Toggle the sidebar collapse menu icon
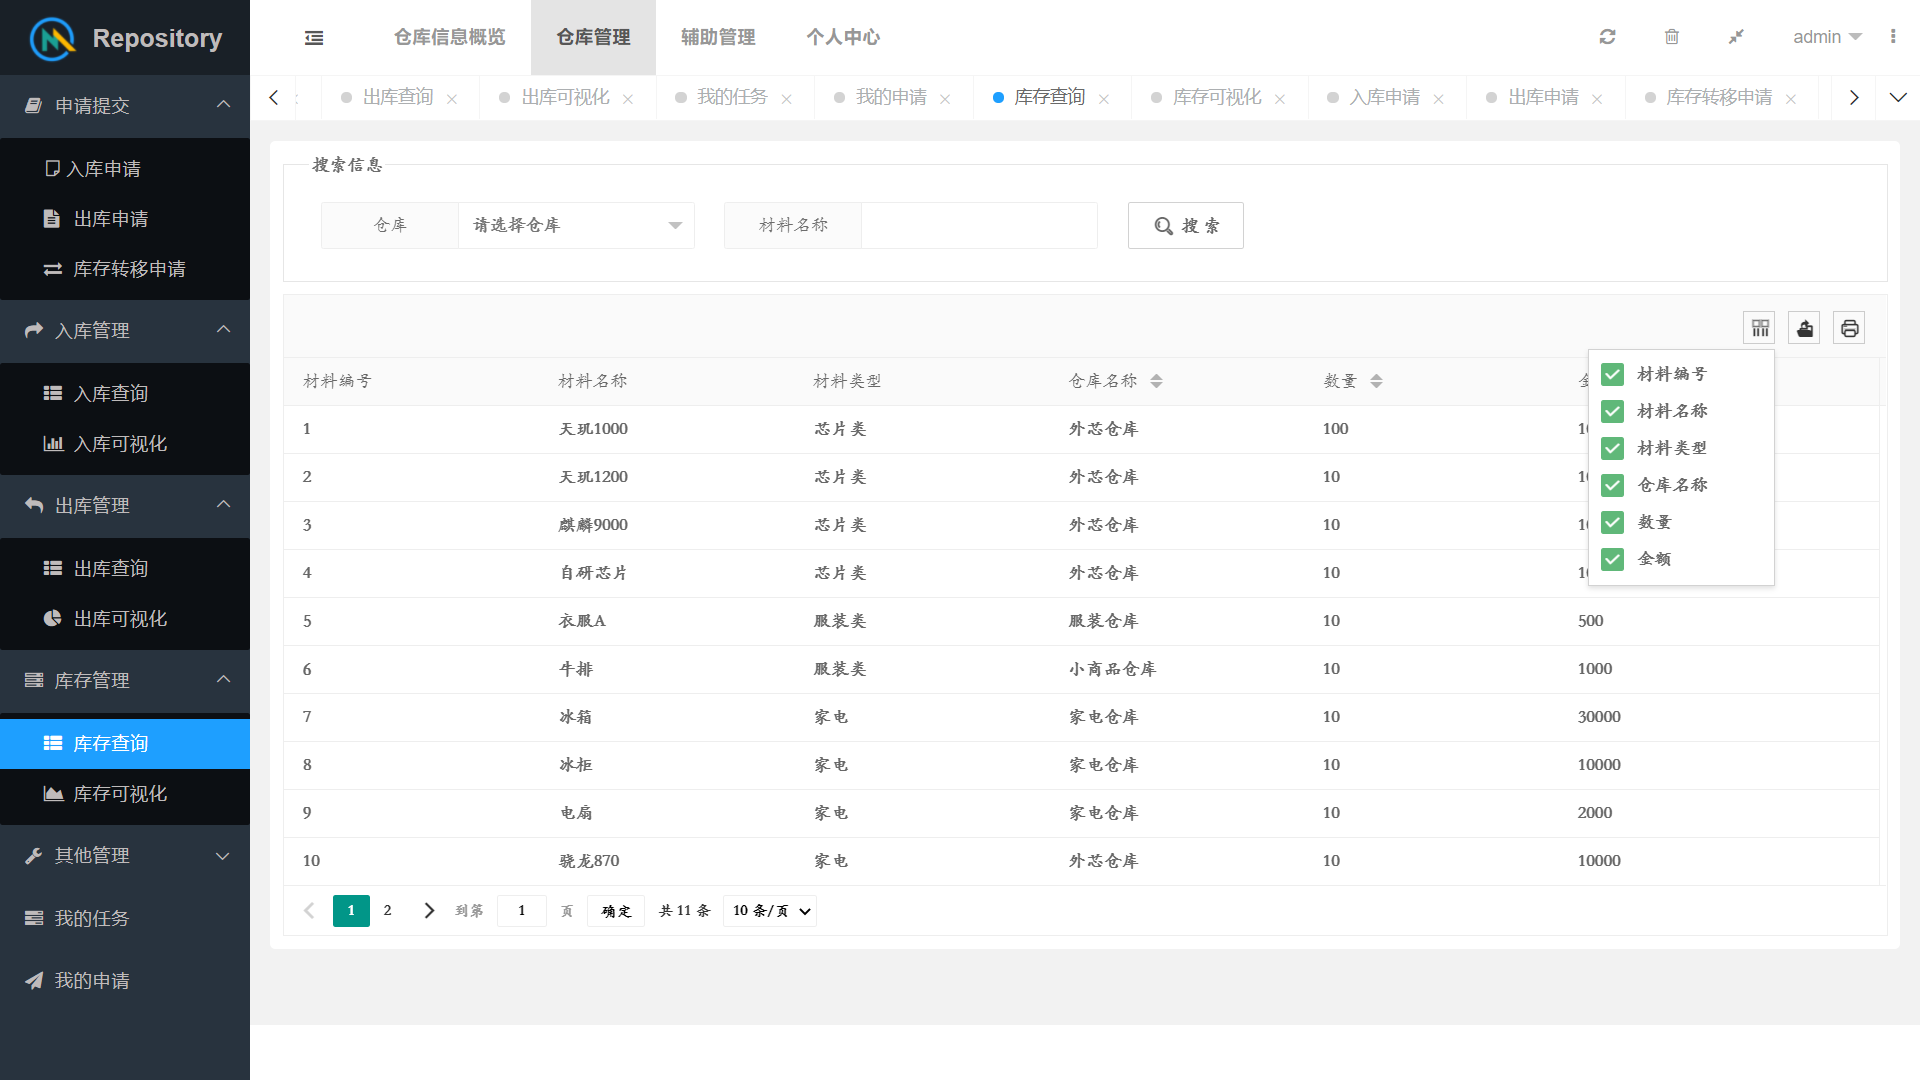Screen dimensions: 1920x1080 [314, 38]
